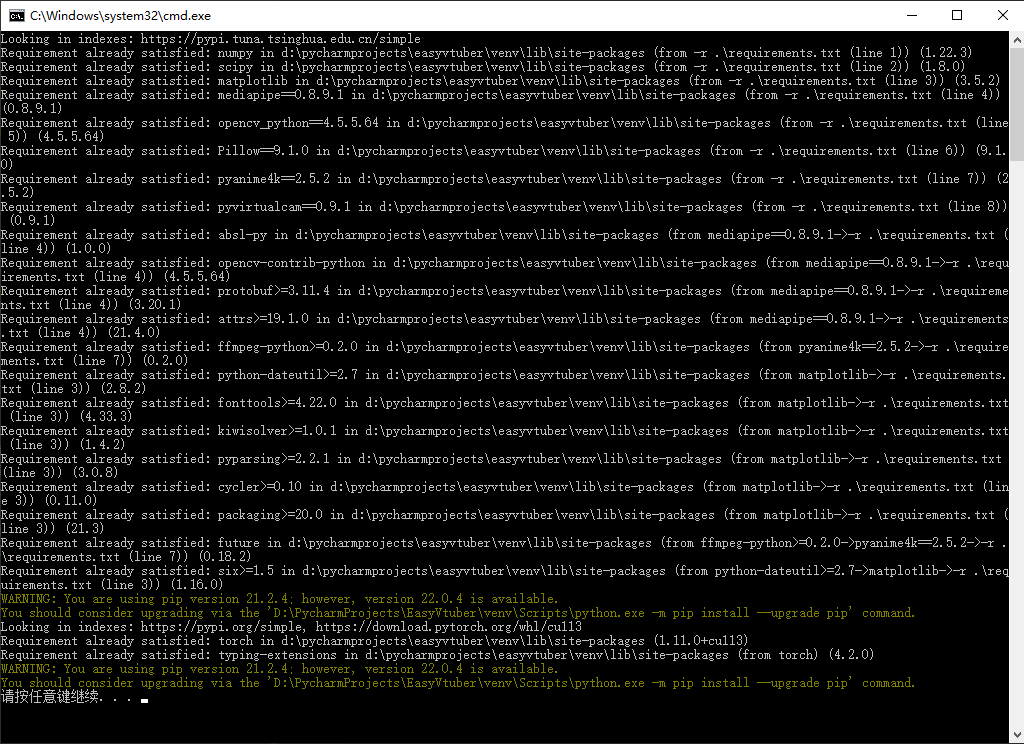Viewport: 1024px width, 744px height.
Task: Click the python-dateutil>=2.7 text
Action: 288,376
